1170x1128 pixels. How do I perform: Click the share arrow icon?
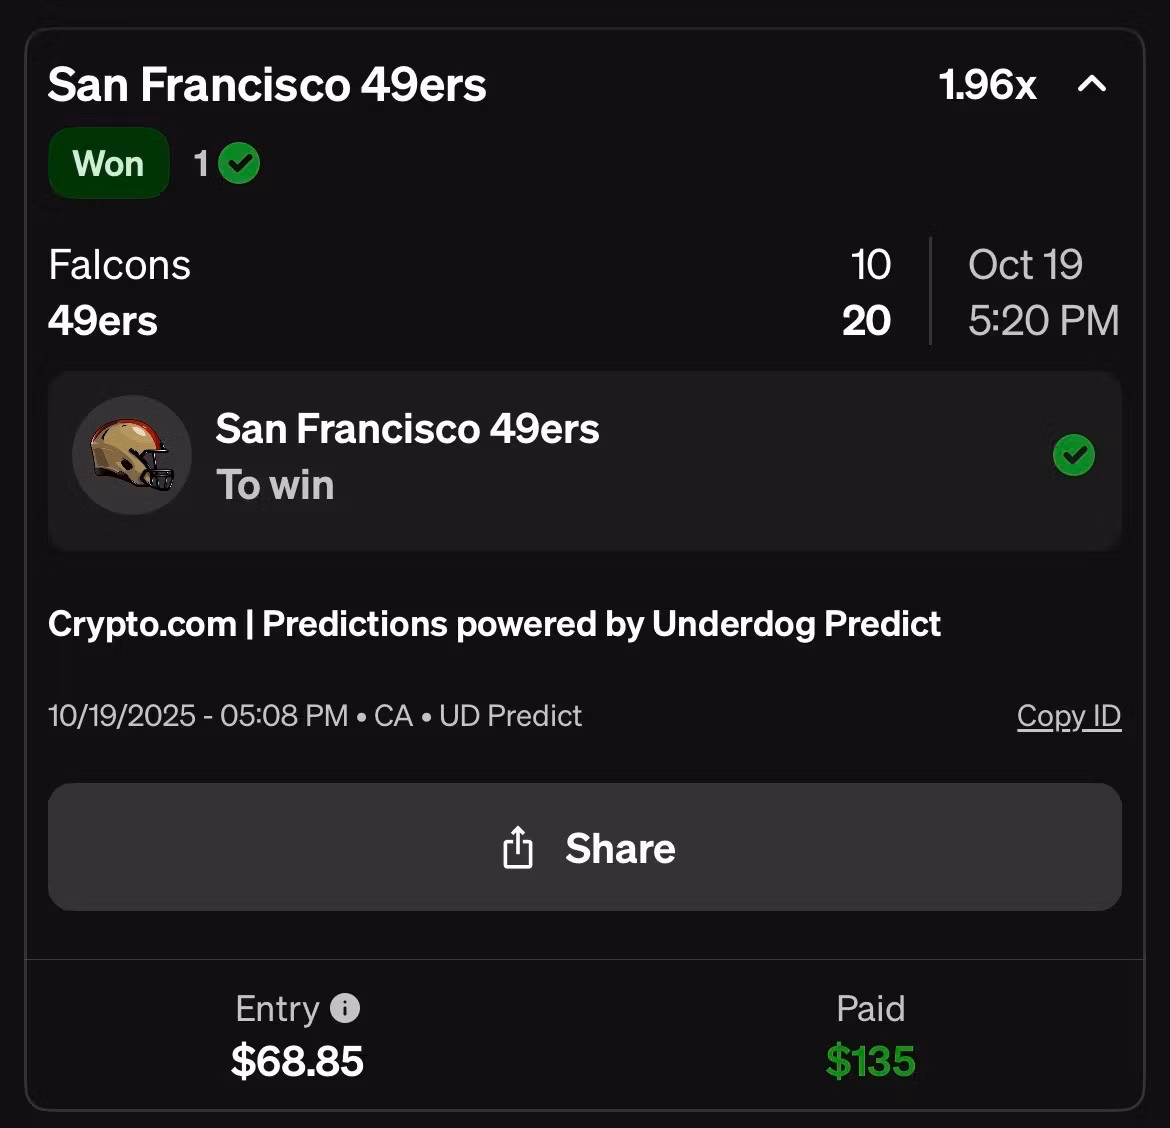point(517,848)
